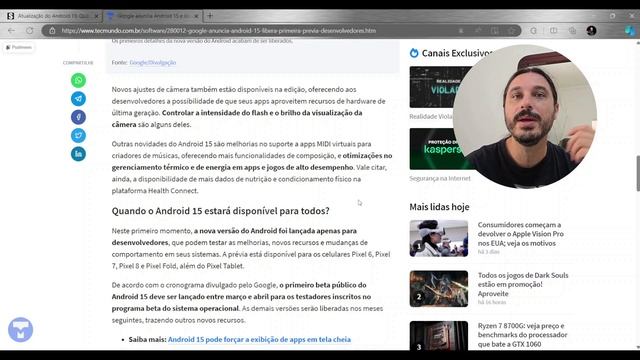
Task: Click the Canais Exclusivos heading text
Action: tap(457, 53)
